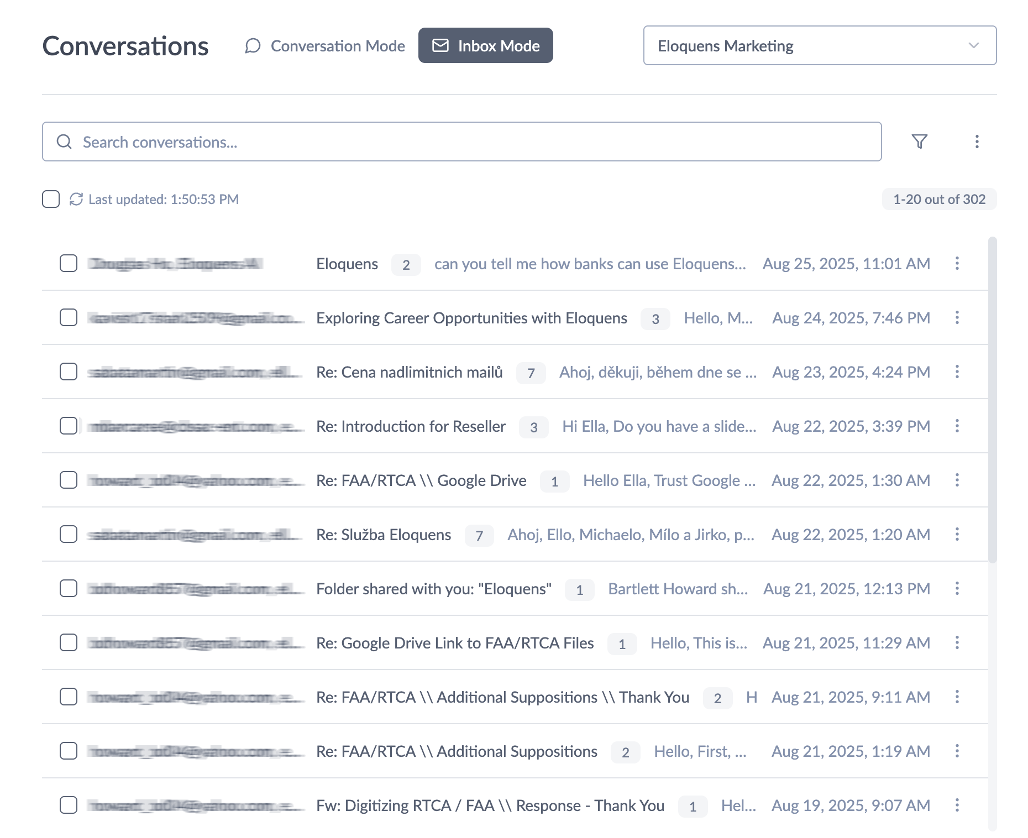Image resolution: width=1028 pixels, height=838 pixels.
Task: Click the chat bubble icon in Conversation Mode
Action: (x=252, y=46)
